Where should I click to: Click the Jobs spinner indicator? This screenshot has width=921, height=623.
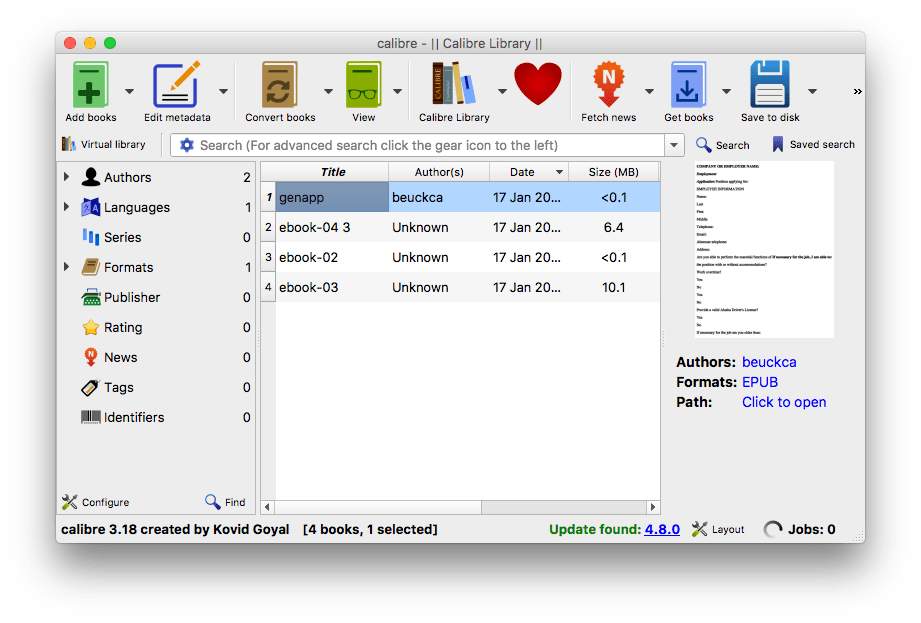772,529
